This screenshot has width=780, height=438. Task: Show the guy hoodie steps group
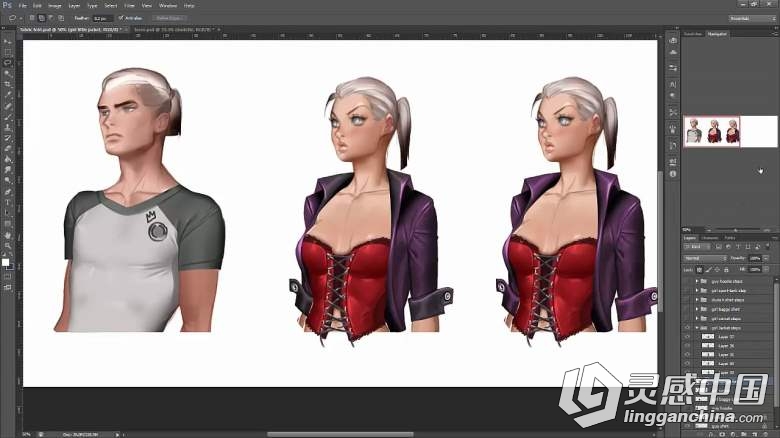687,282
